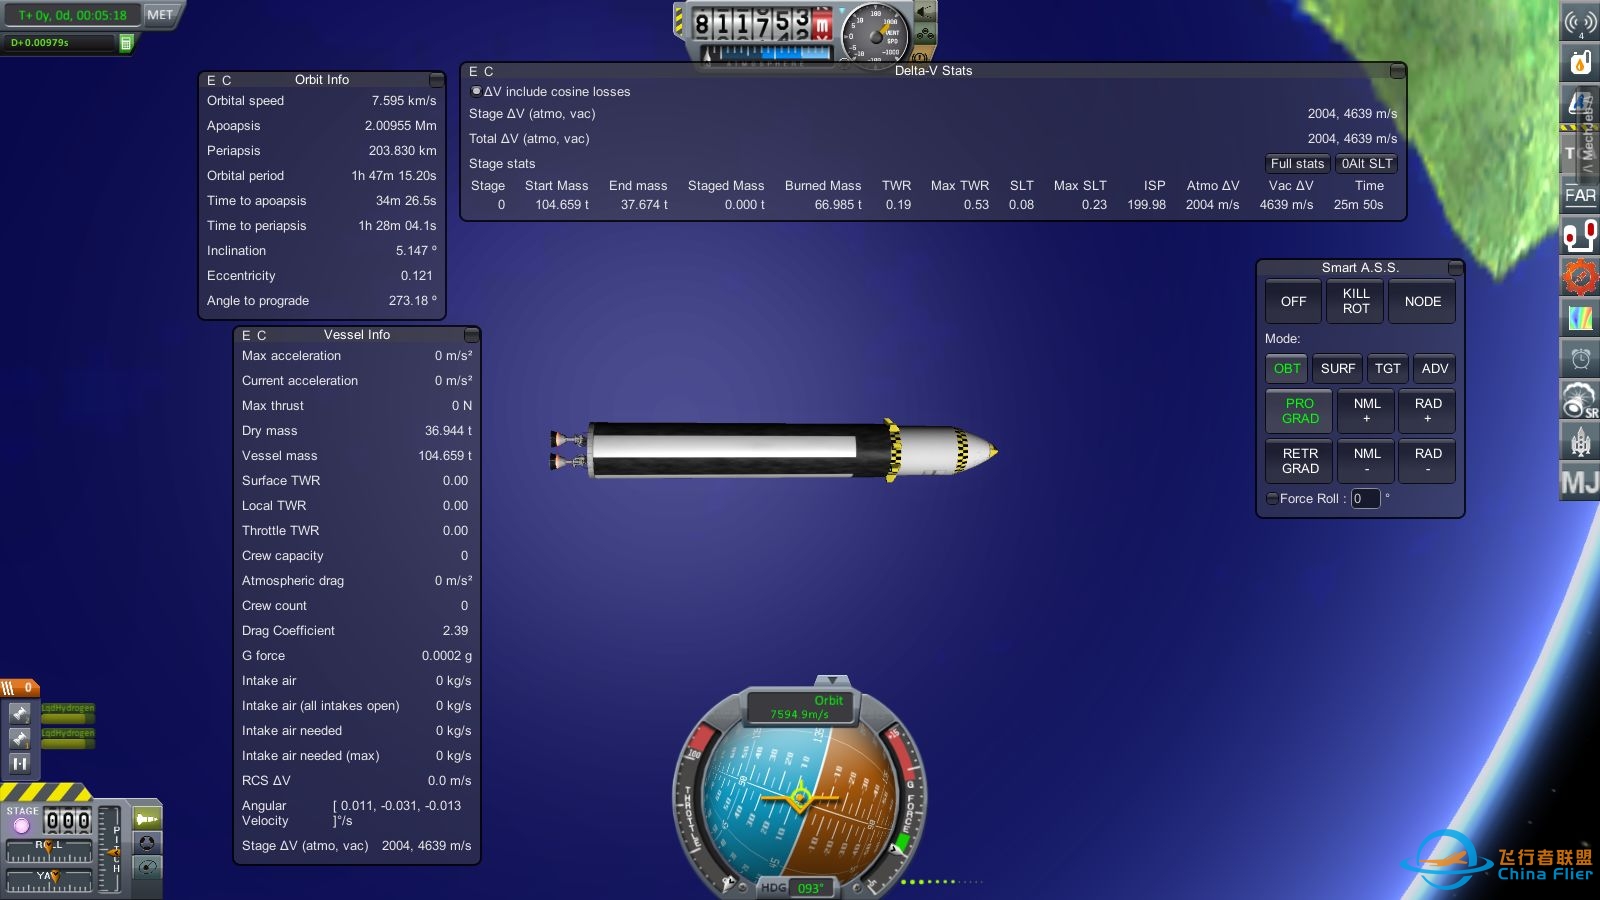1600x900 pixels.
Task: Switch to maneuver mode orbit icon
Action: 147,867
